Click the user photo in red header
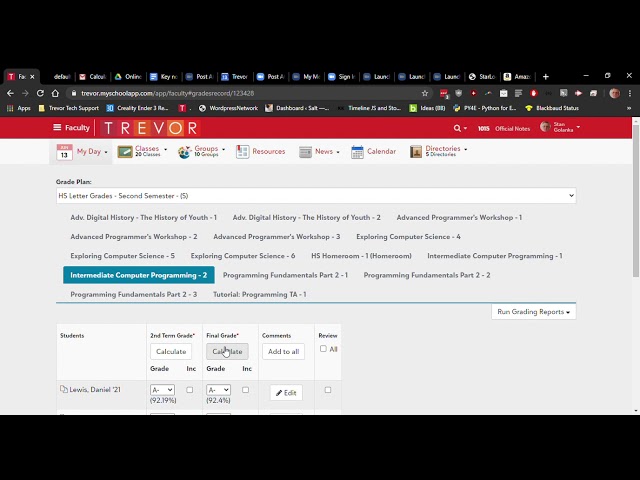The image size is (640, 480). 545,127
